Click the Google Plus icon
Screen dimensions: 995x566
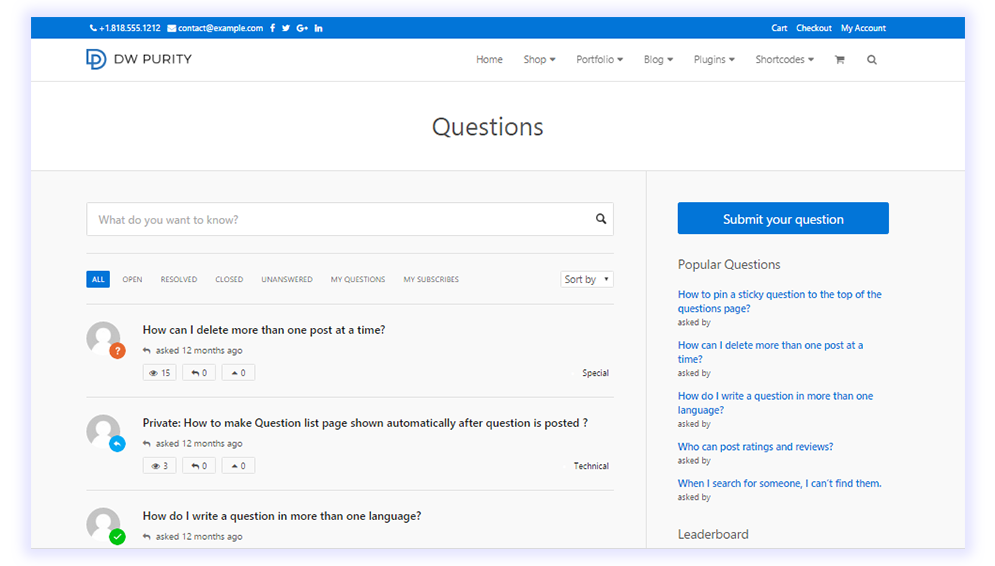tap(302, 28)
